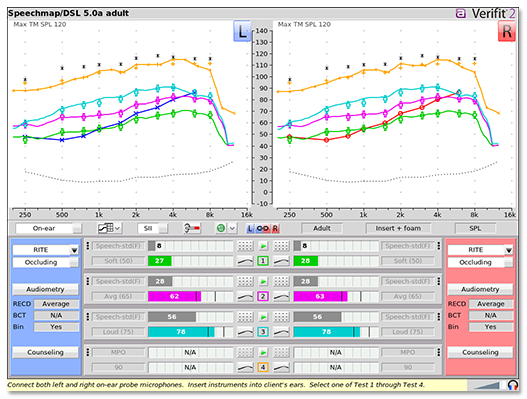Select the Test 1 number box
Image resolution: width=527 pixels, height=399 pixels.
pyautogui.click(x=263, y=261)
